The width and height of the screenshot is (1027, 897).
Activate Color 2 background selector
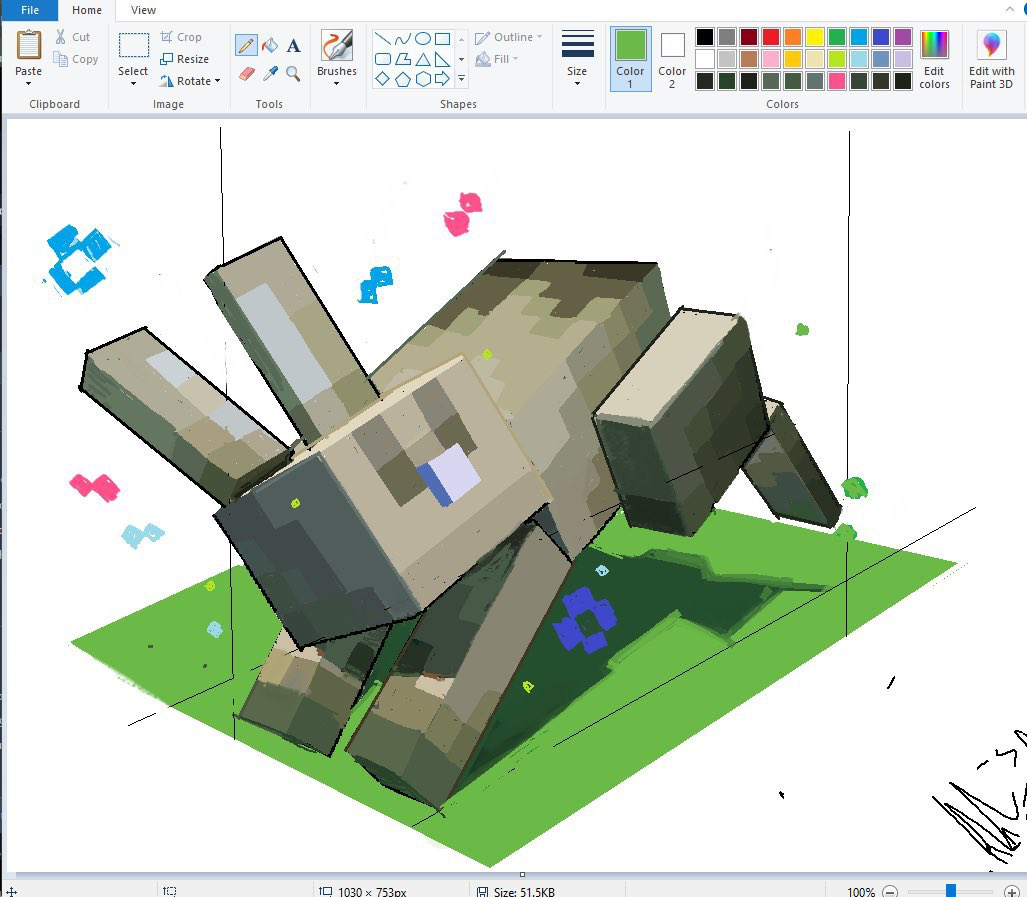tap(672, 59)
